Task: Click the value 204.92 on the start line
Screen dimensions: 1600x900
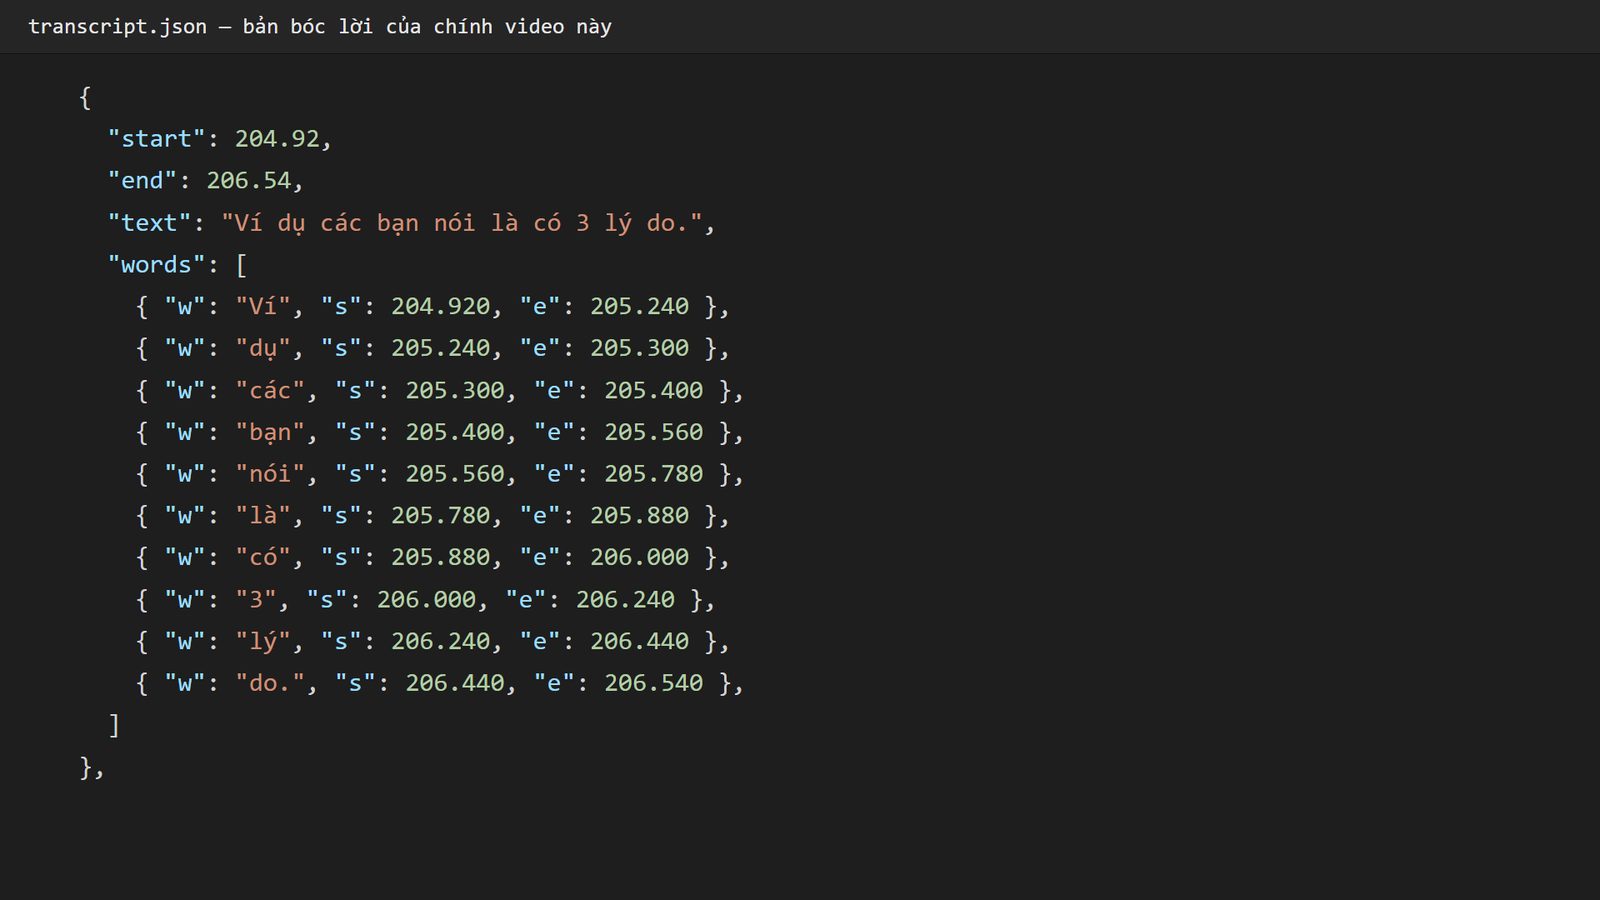Action: pyautogui.click(x=277, y=139)
